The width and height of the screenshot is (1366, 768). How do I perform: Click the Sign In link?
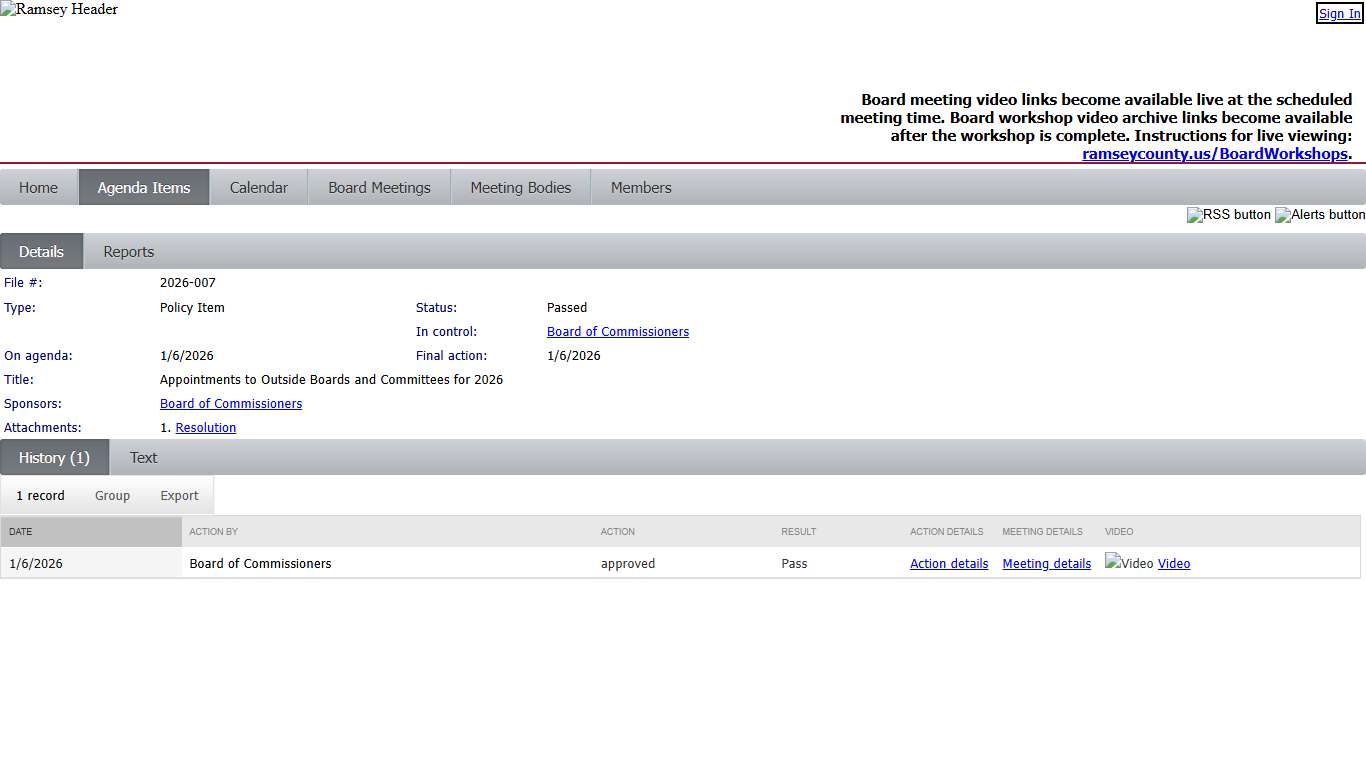click(x=1339, y=13)
